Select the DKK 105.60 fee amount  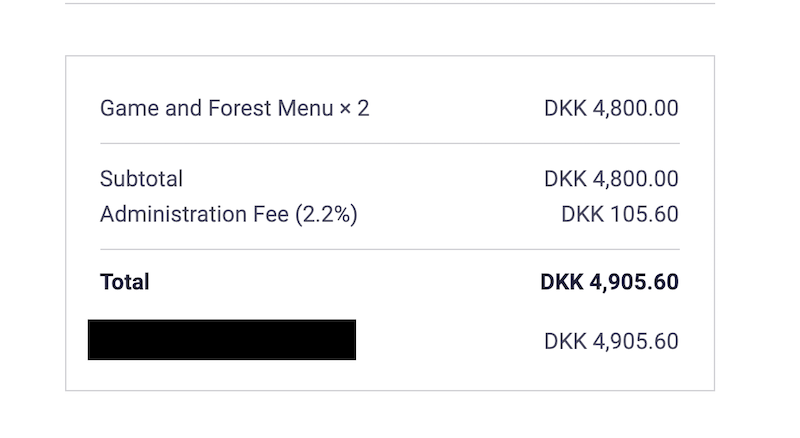coord(620,214)
